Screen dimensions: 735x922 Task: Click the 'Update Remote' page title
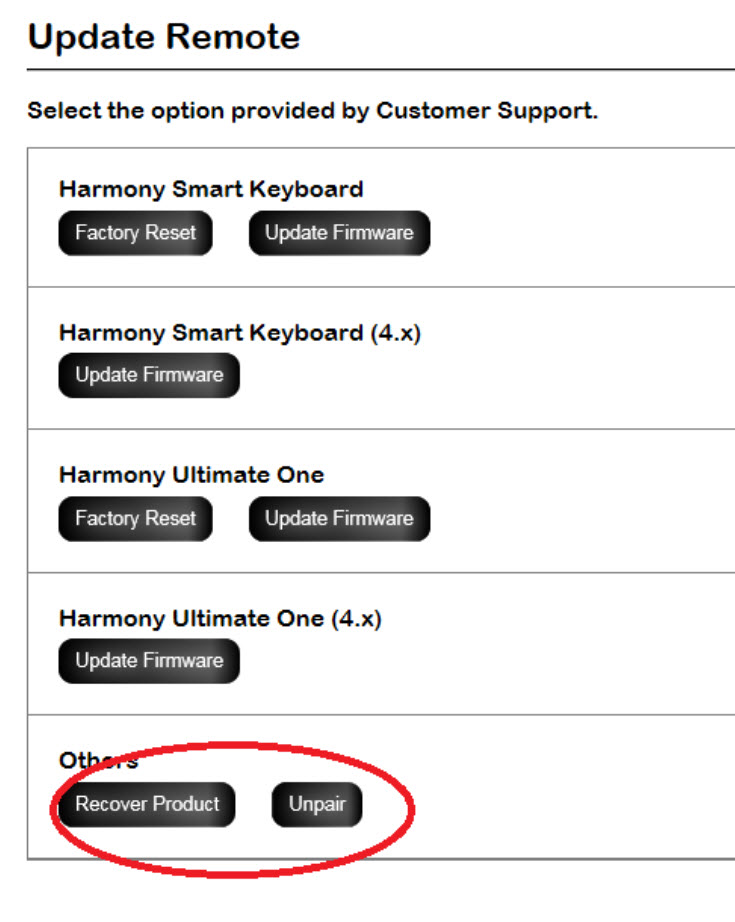[164, 38]
